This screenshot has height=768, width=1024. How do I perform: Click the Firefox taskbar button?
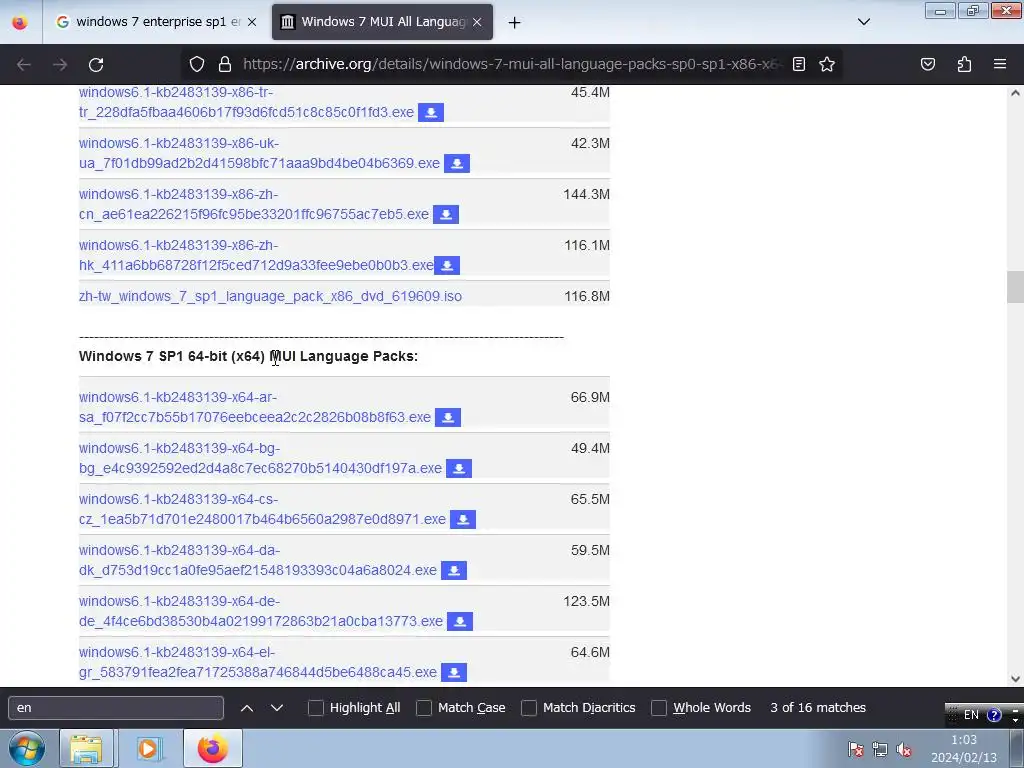(212, 748)
